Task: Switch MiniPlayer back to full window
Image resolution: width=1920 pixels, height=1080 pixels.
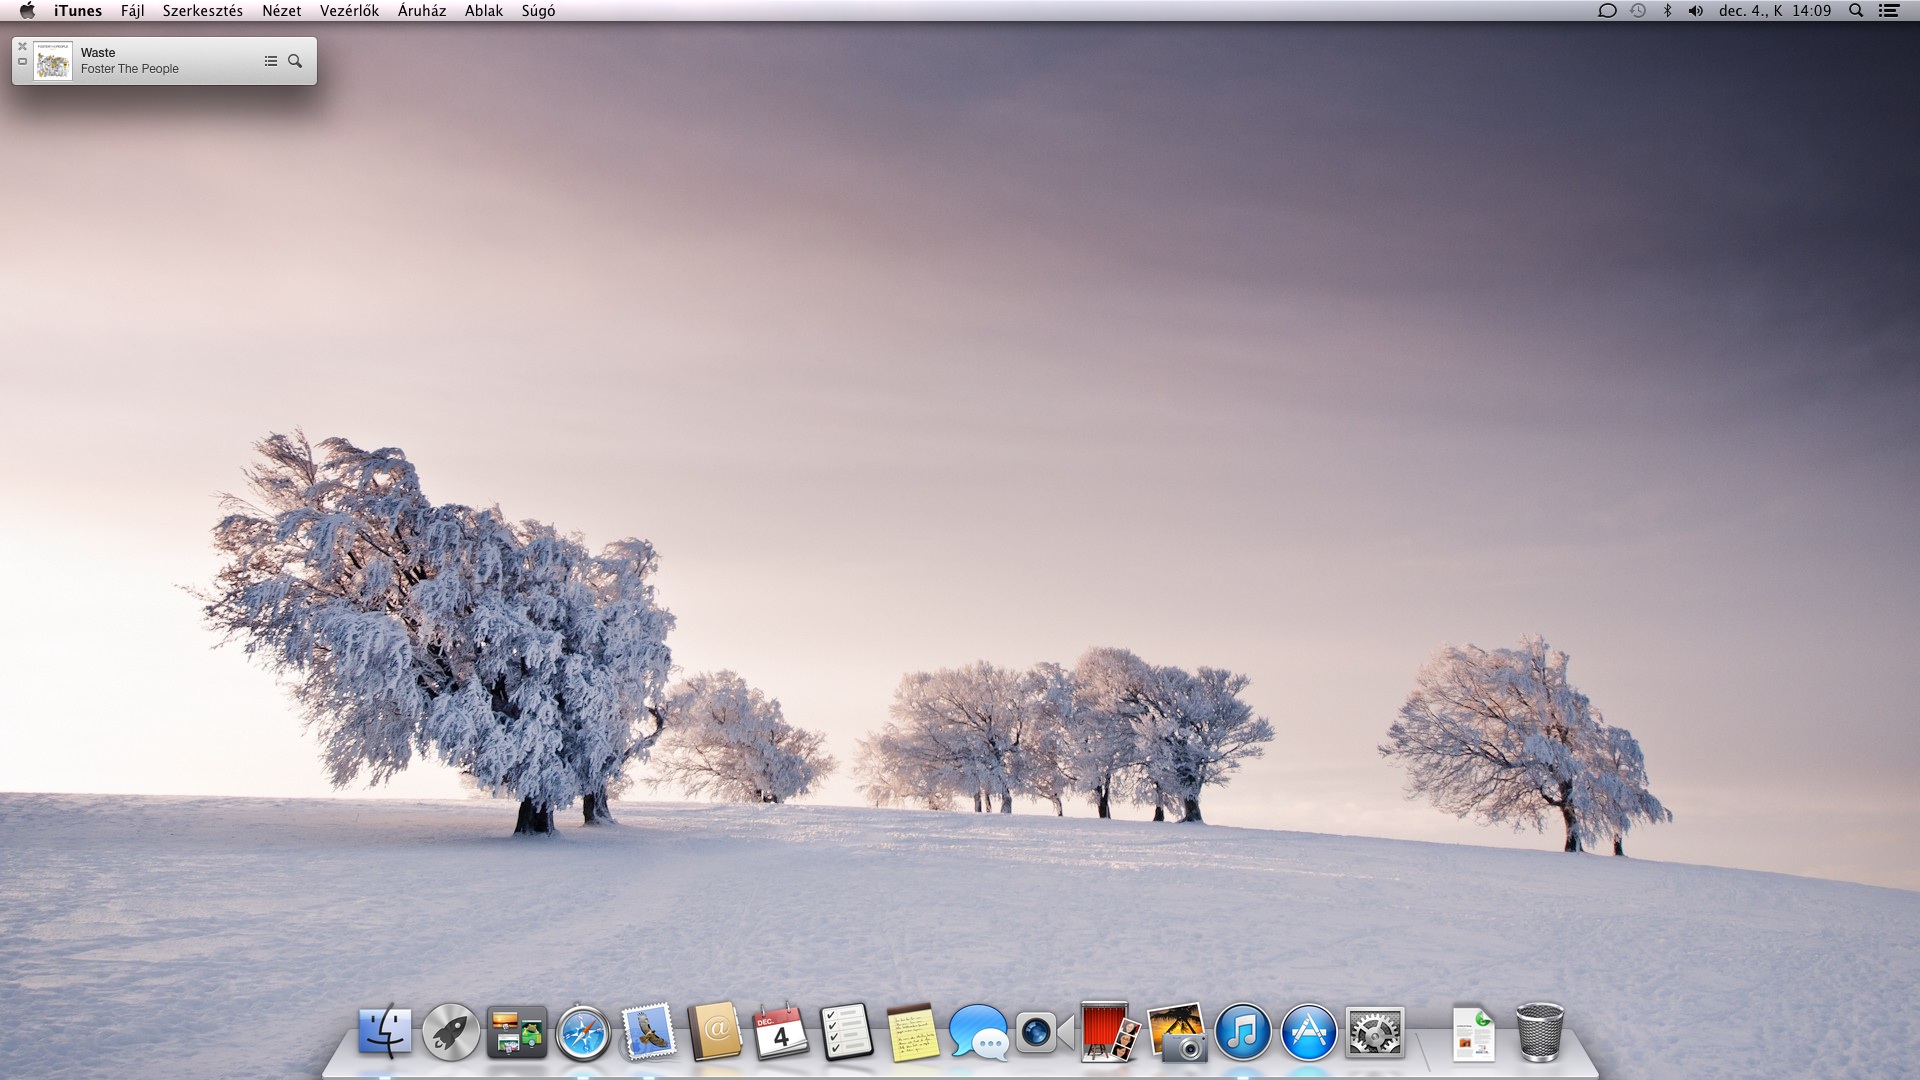Action: [22, 62]
